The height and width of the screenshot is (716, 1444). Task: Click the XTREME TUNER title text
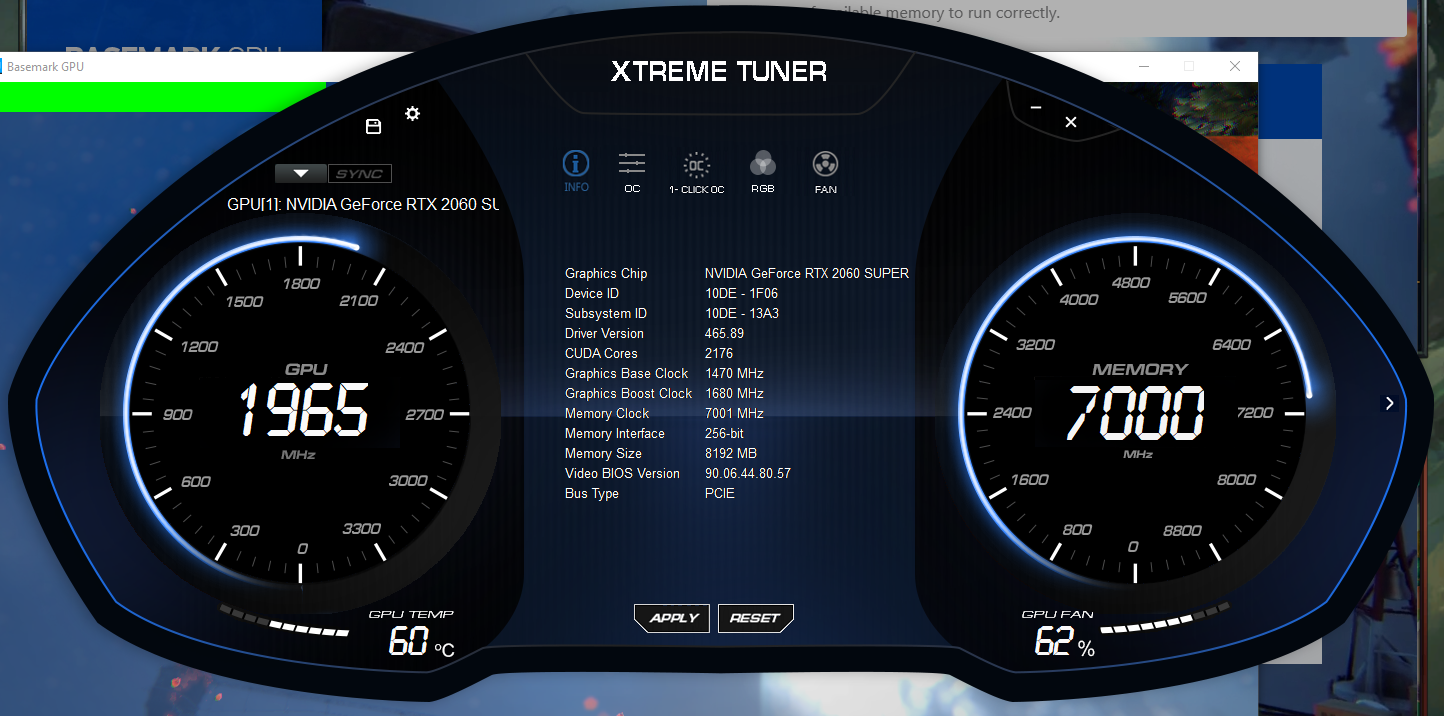(719, 72)
